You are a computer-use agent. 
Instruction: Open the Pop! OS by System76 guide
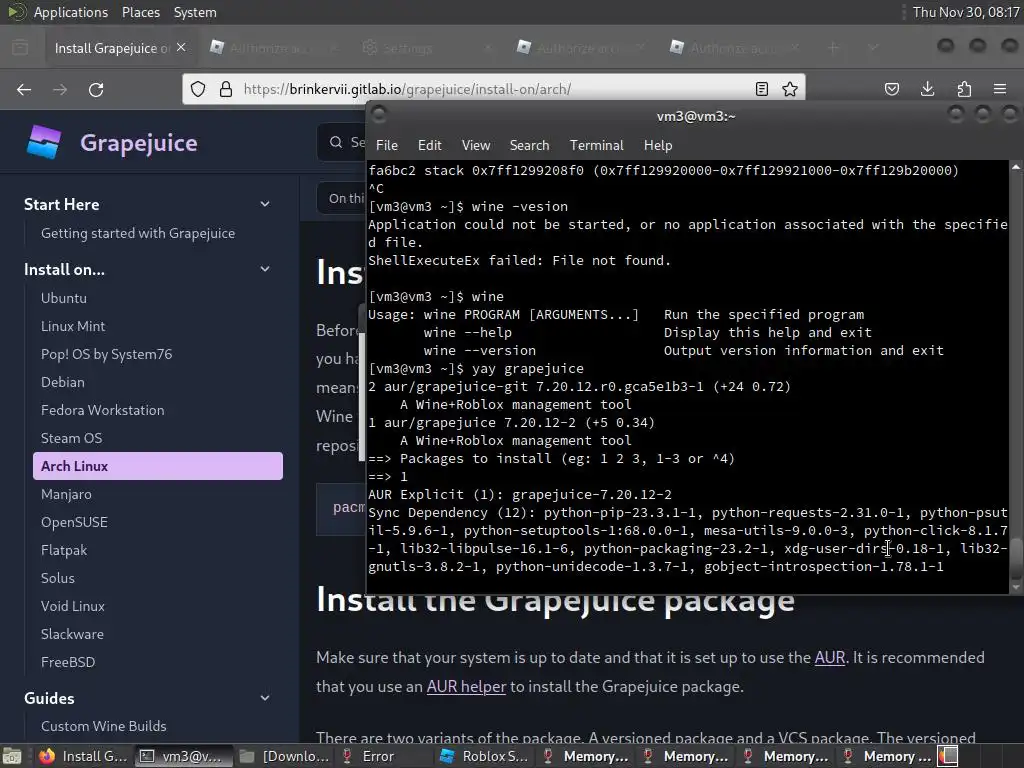106,354
